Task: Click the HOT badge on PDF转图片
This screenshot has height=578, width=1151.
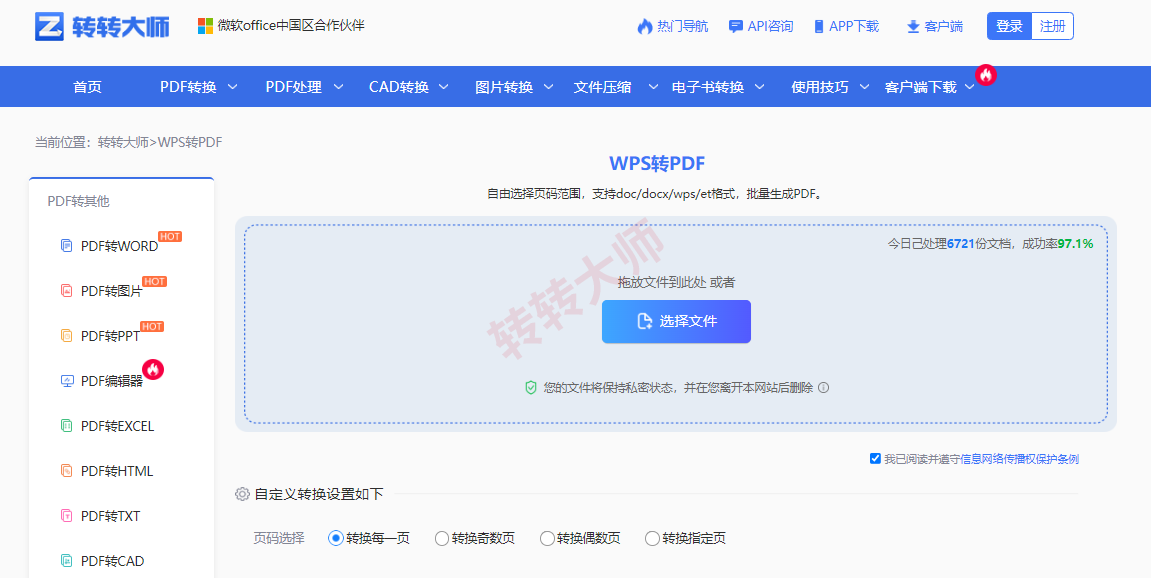Action: pos(154,281)
